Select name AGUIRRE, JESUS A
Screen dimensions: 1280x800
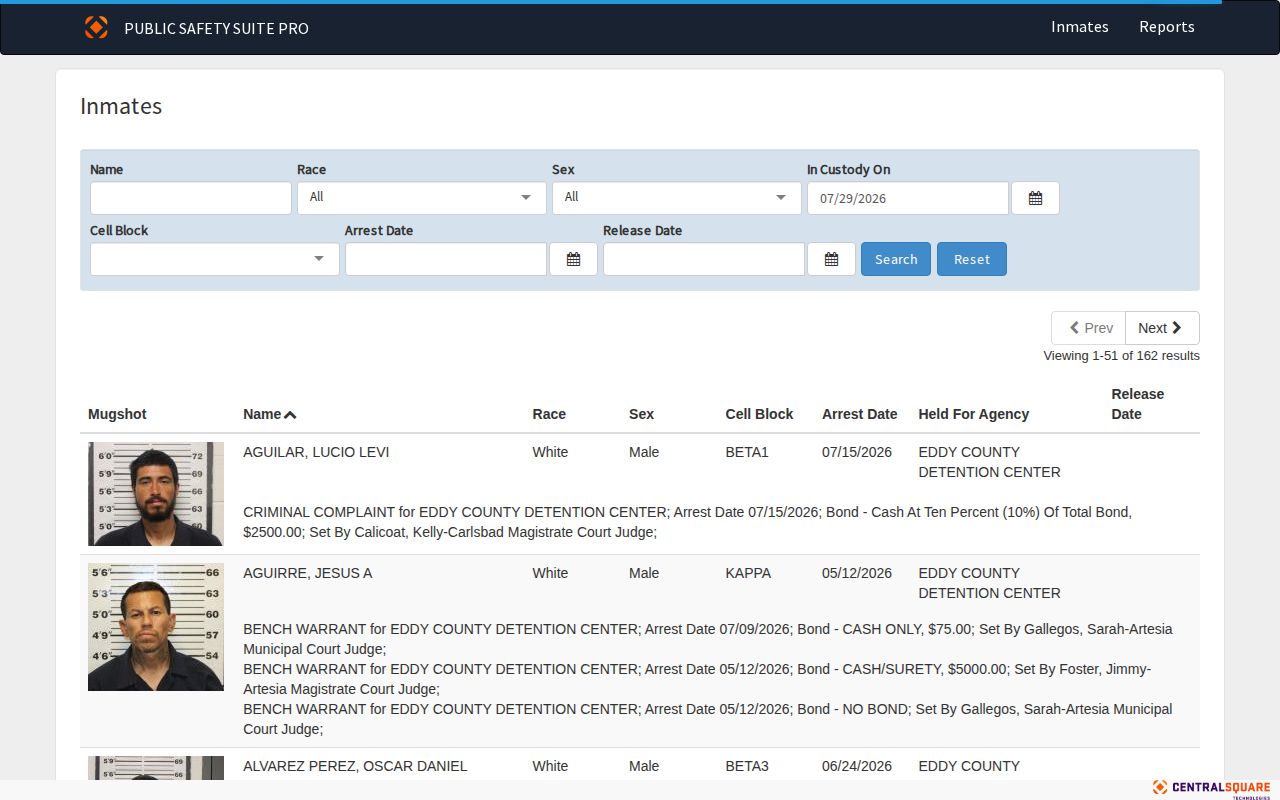[307, 573]
